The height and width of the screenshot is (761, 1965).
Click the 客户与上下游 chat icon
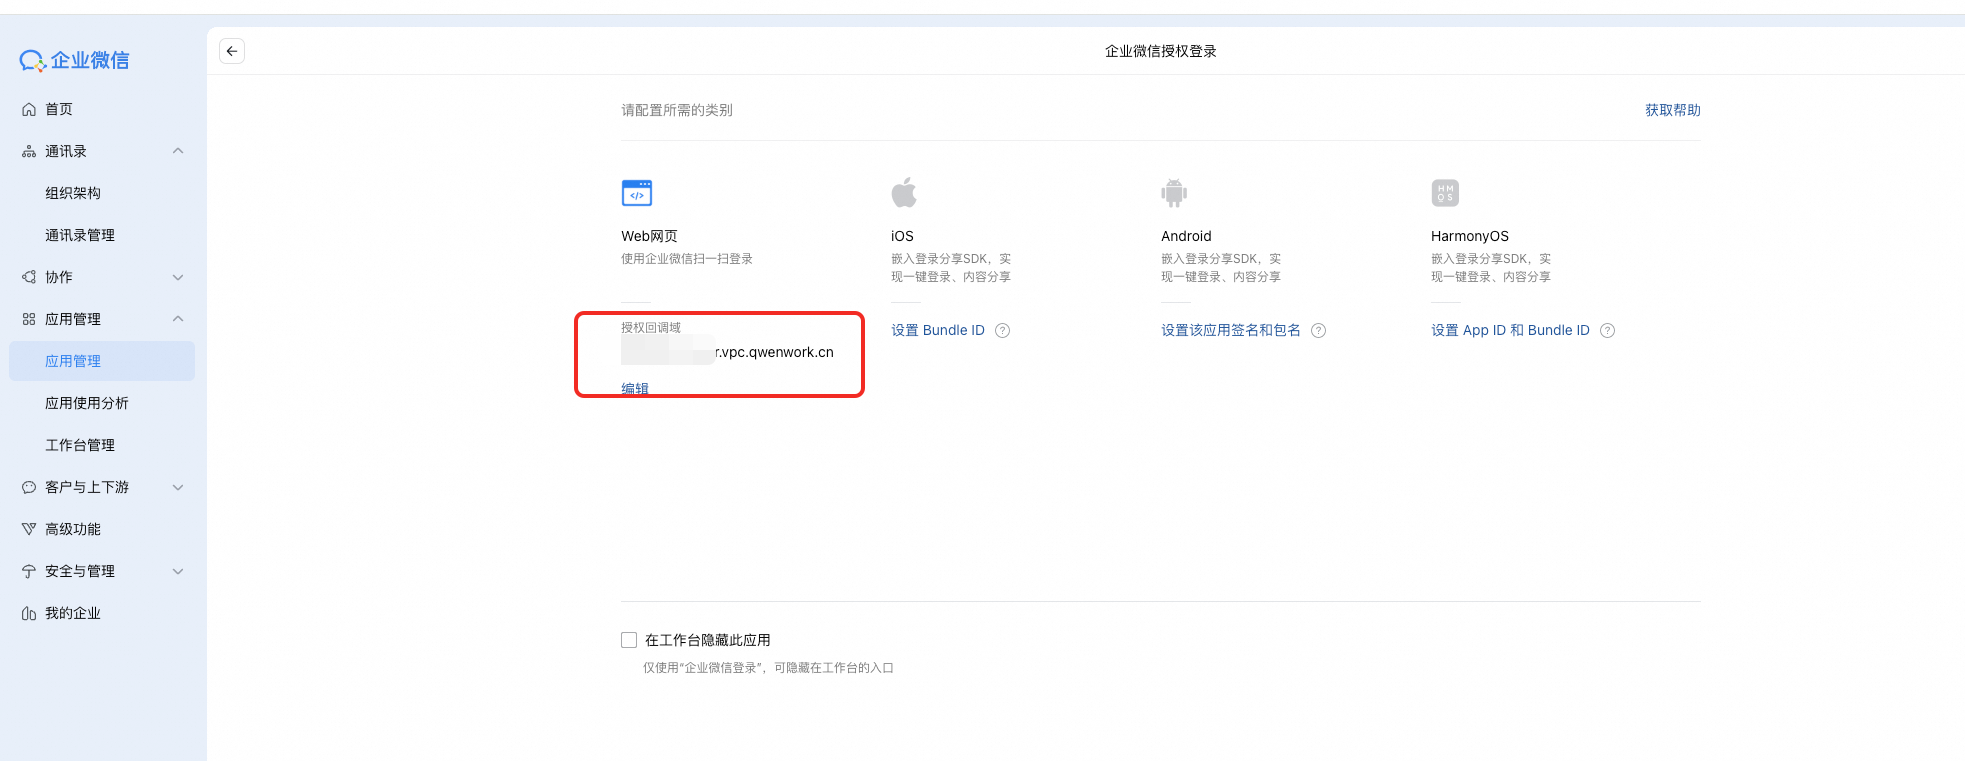[29, 487]
